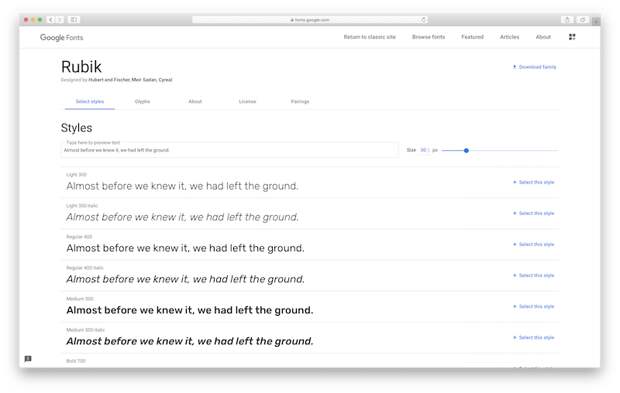This screenshot has height=393, width=620.
Task: Toggle the Safari sidebar button
Action: [x=74, y=19]
